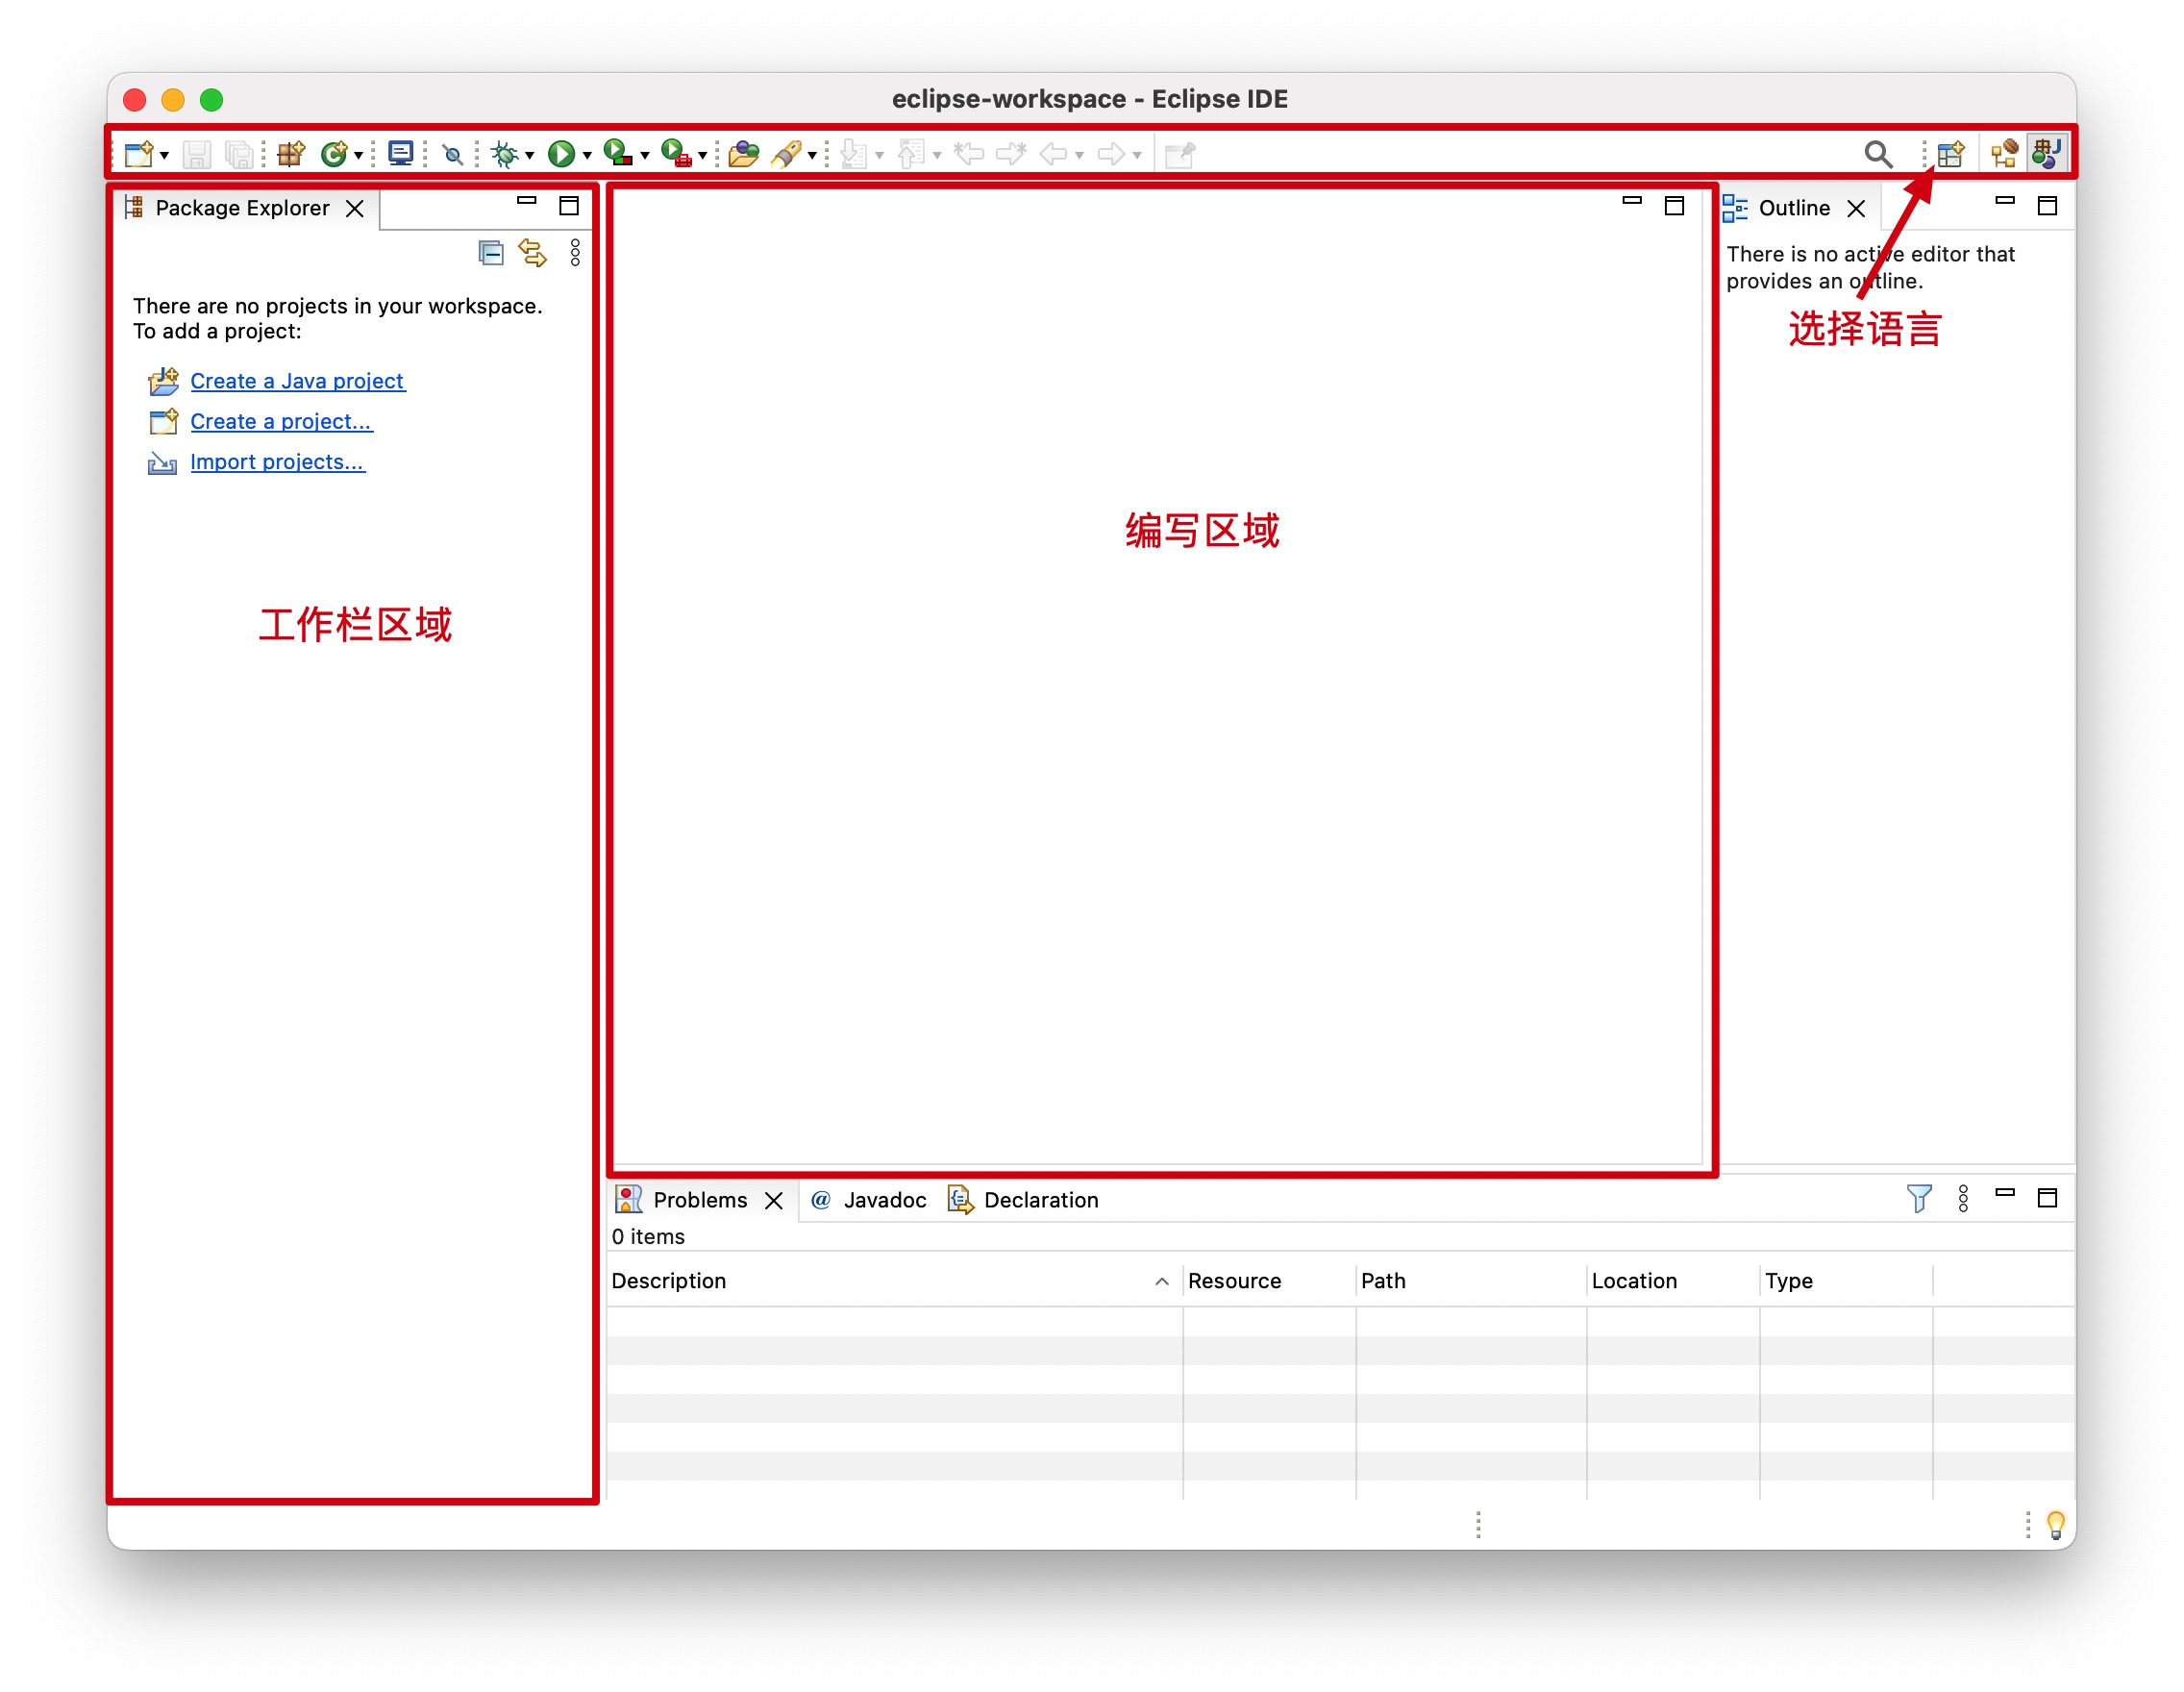The height and width of the screenshot is (1692, 2184).
Task: Sort by the Location column header
Action: pyautogui.click(x=1672, y=1281)
